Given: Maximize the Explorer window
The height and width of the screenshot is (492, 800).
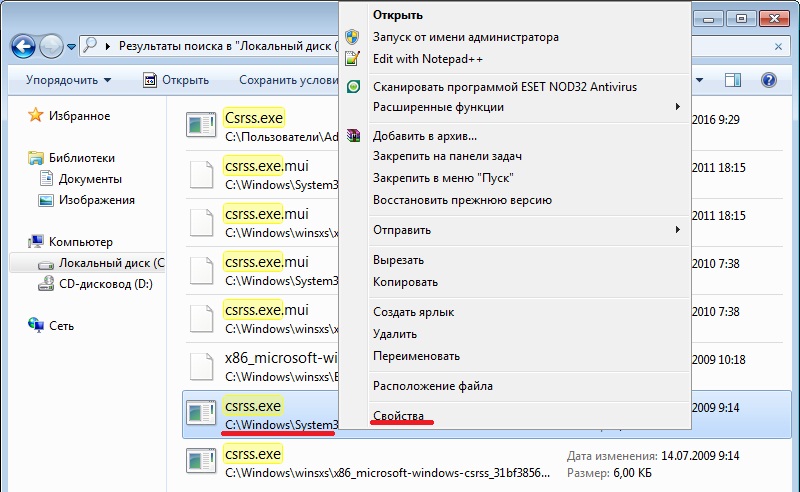Looking at the screenshot, I should (x=741, y=19).
